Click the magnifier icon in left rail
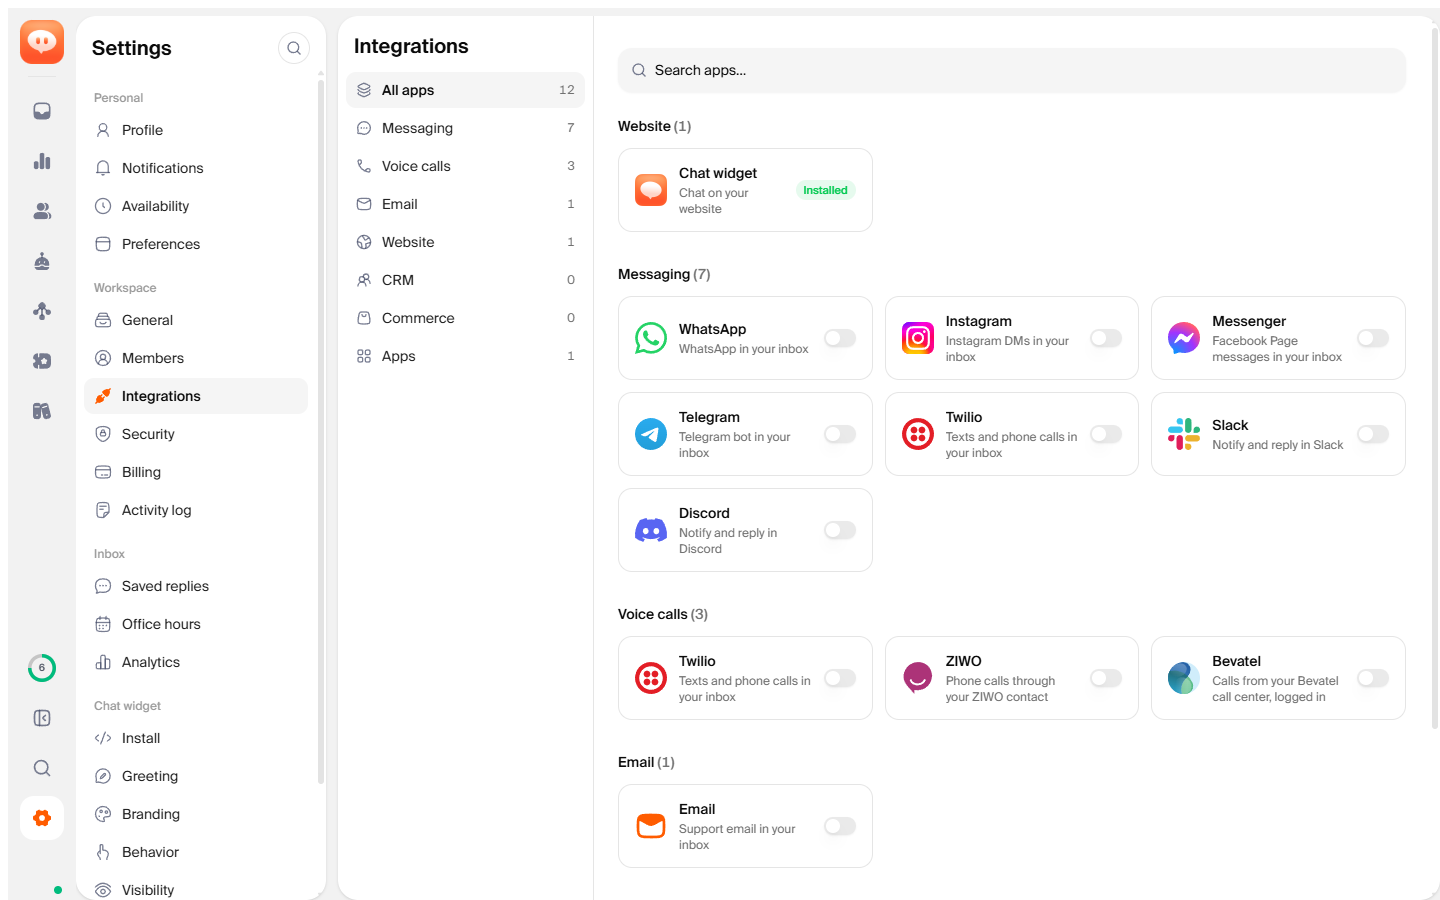The width and height of the screenshot is (1440, 900). click(x=42, y=768)
